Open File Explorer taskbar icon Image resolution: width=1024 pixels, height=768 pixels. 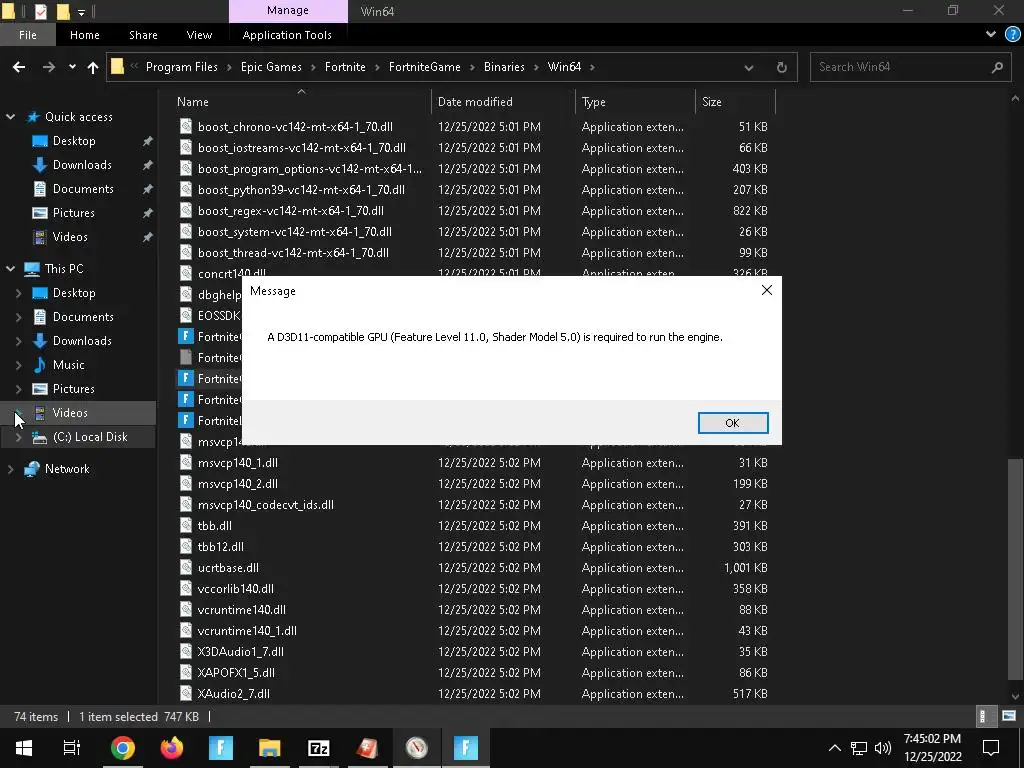point(269,748)
